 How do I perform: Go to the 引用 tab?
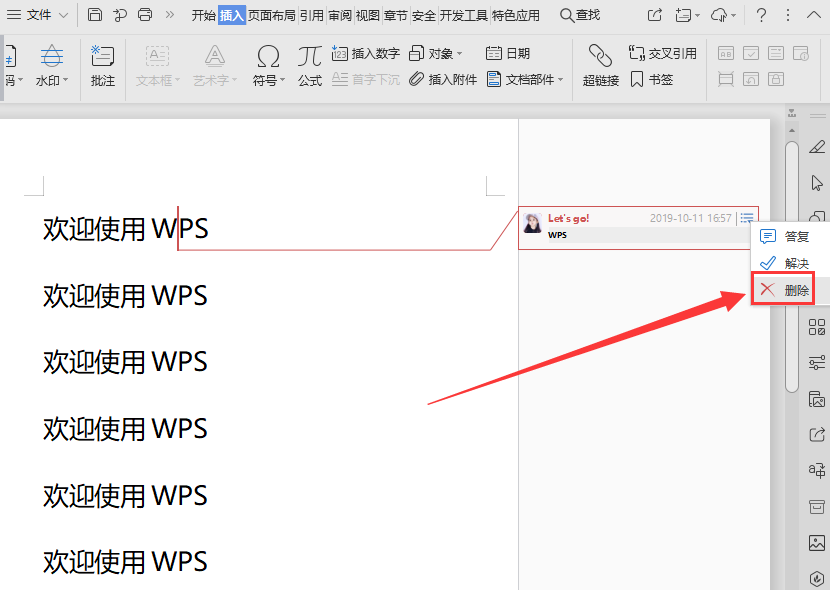pos(312,15)
